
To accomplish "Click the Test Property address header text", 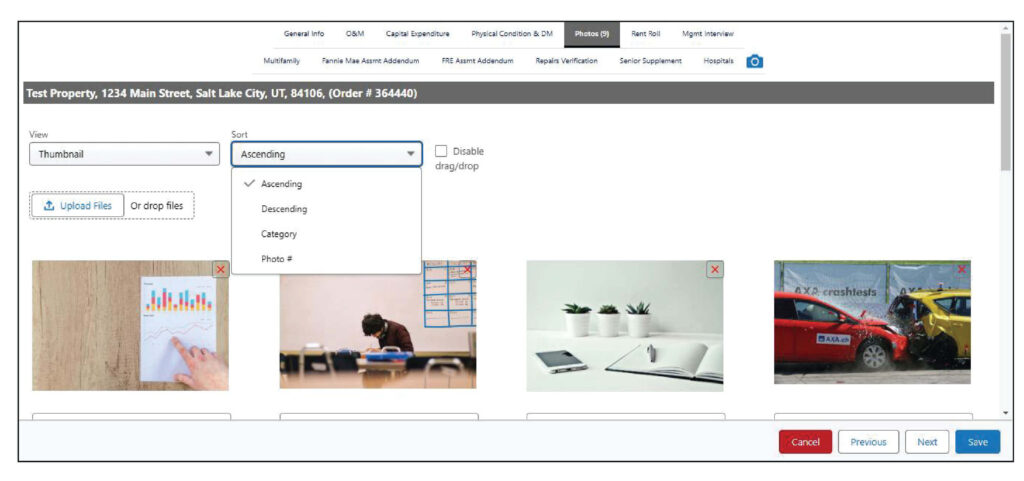I will pos(221,93).
